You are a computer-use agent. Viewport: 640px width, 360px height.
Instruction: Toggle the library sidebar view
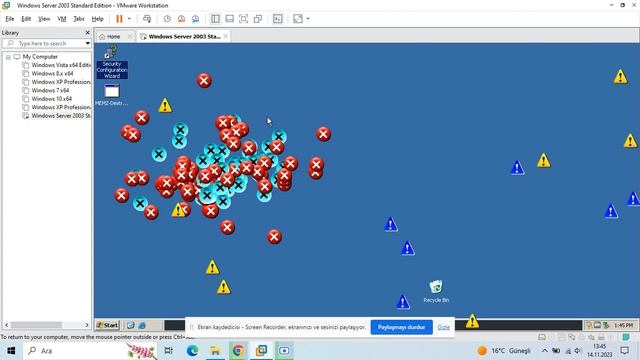[215, 19]
